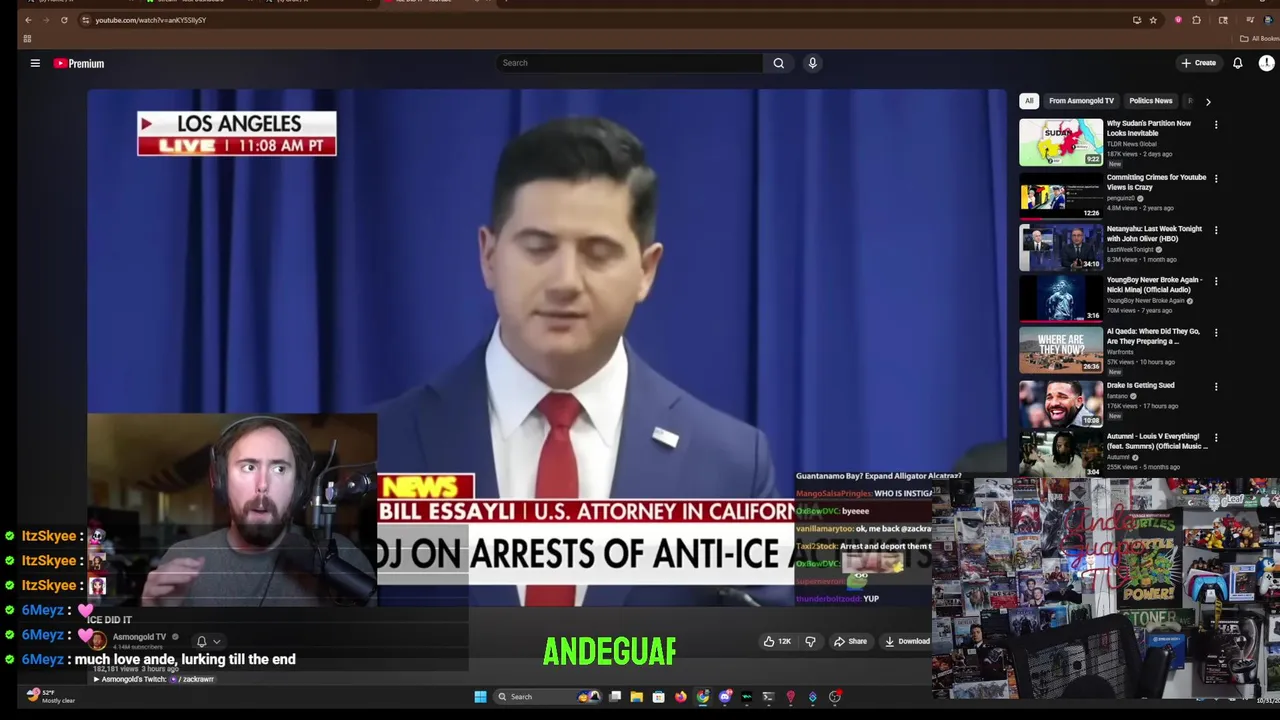Screen dimensions: 1280x720
Task: Open more options for the Al Qaeda video
Action: [x=1216, y=333]
